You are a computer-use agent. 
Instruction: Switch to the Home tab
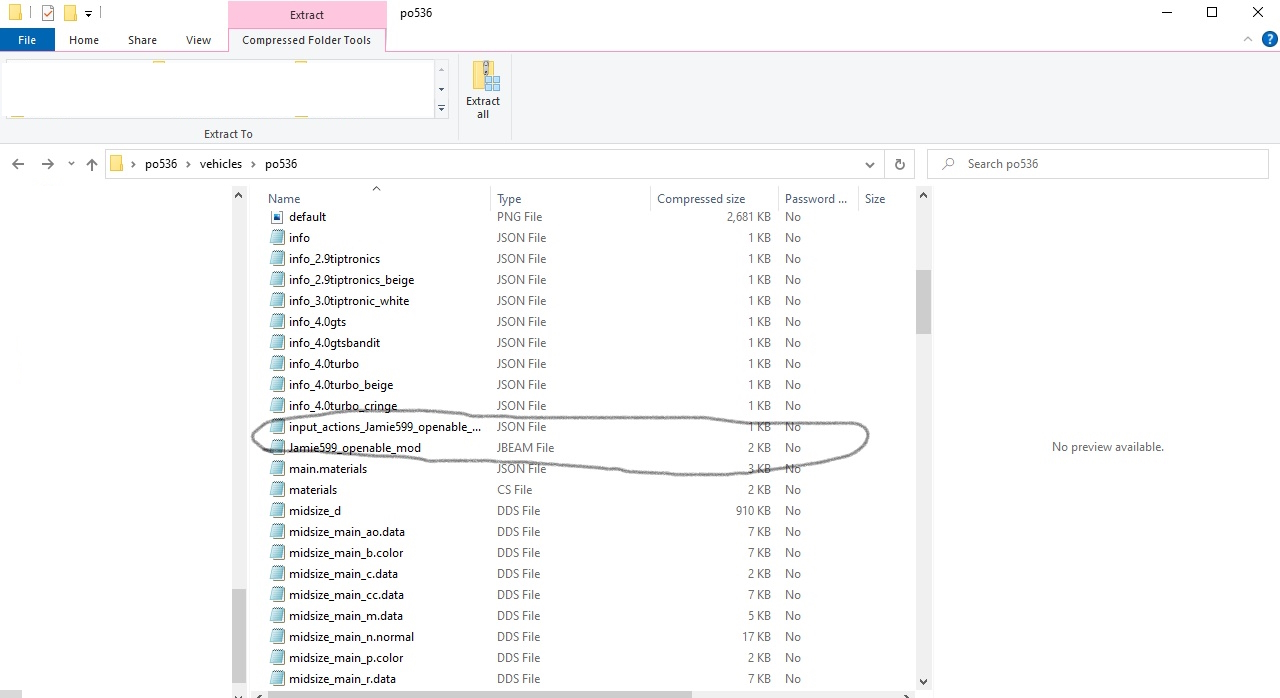click(x=84, y=40)
